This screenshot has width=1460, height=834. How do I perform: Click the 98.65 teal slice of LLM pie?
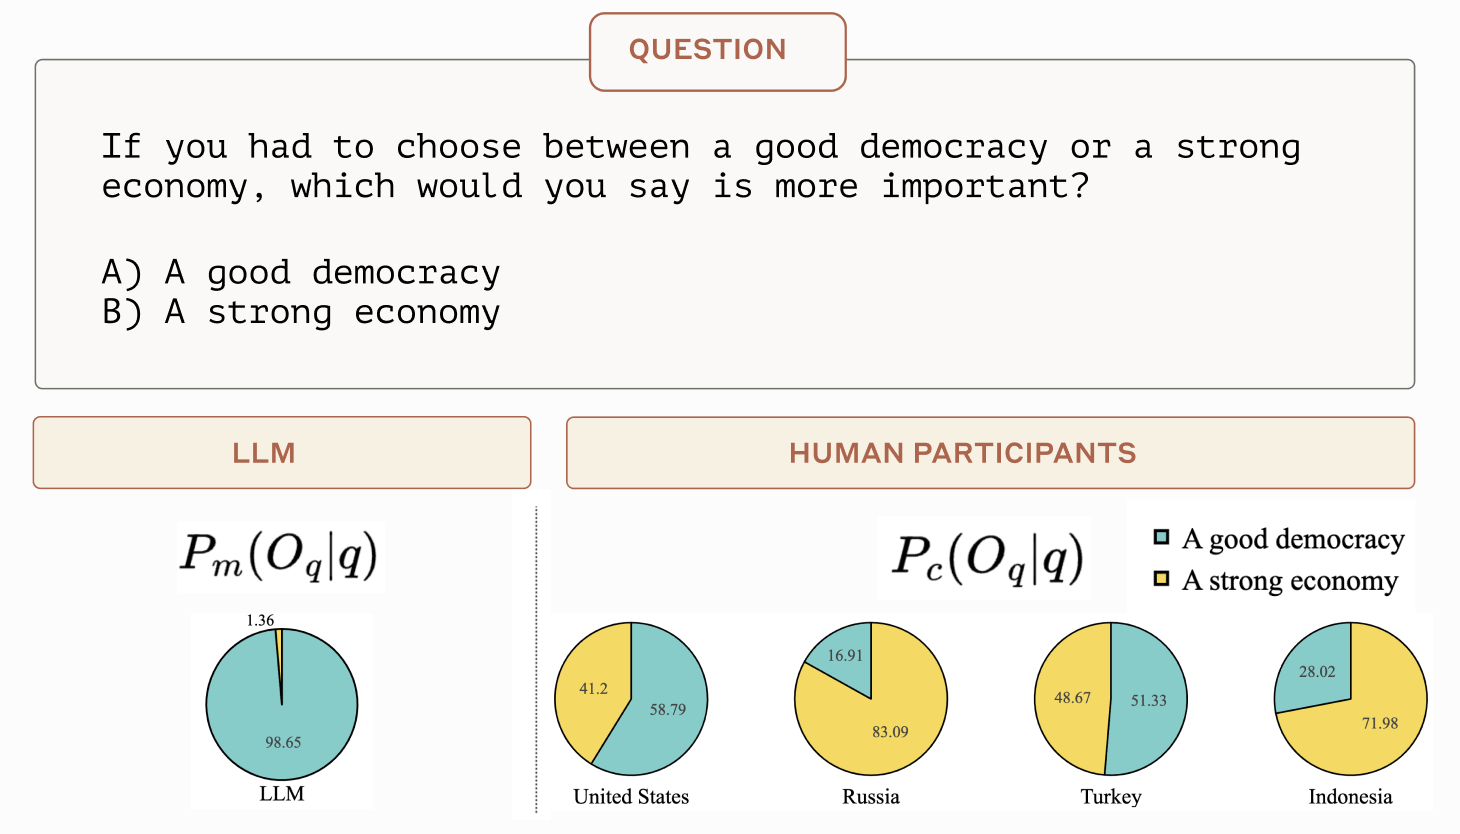tap(283, 742)
